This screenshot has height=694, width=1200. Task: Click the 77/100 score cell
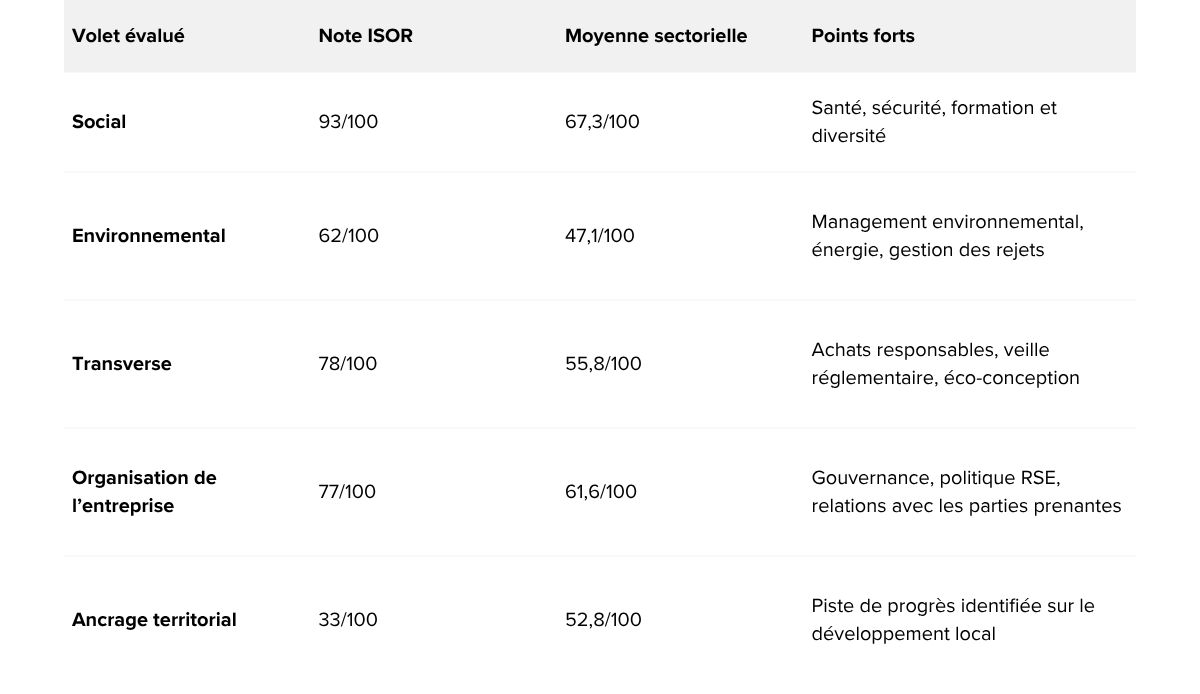click(347, 492)
